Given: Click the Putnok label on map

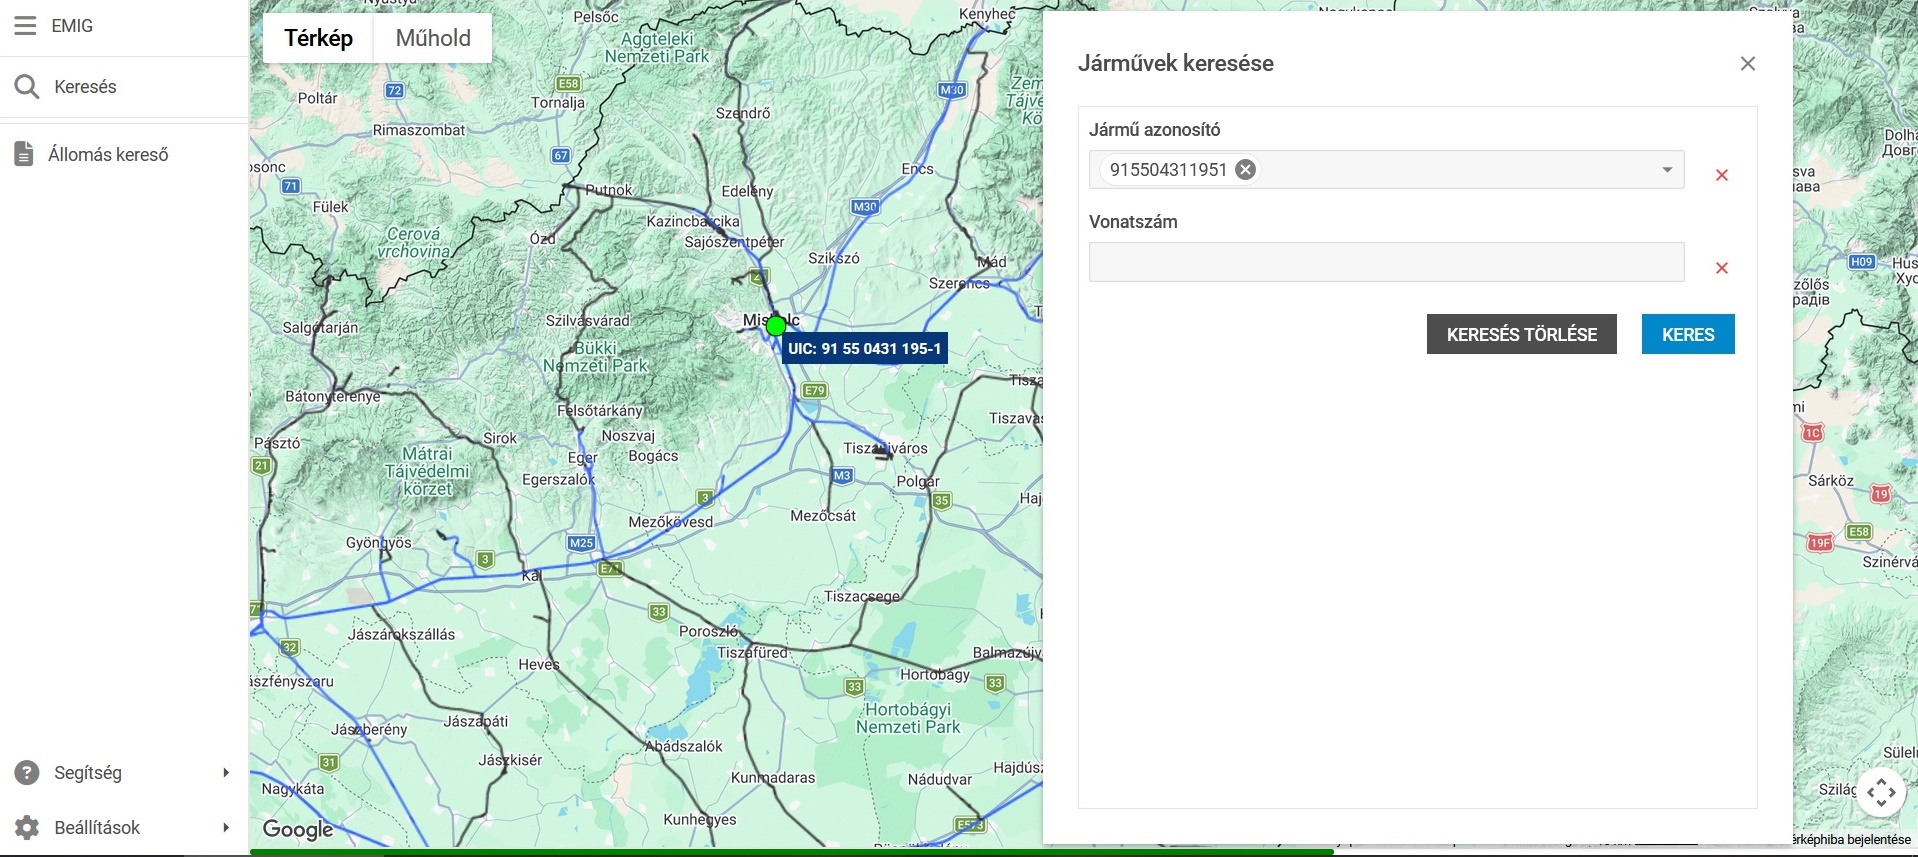Looking at the screenshot, I should tap(609, 190).
